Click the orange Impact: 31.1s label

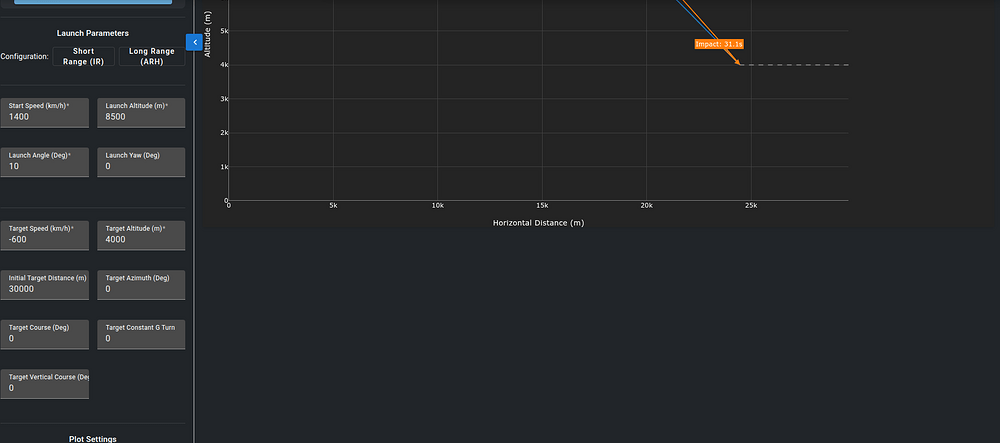pyautogui.click(x=720, y=44)
